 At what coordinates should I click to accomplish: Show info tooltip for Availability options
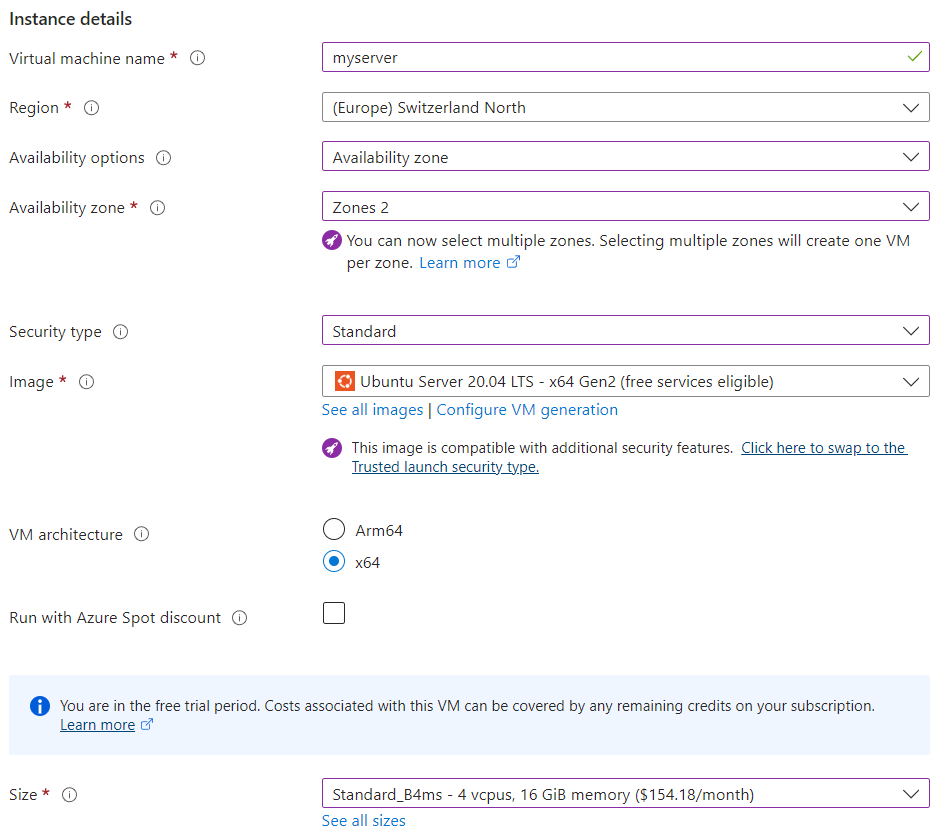point(163,158)
